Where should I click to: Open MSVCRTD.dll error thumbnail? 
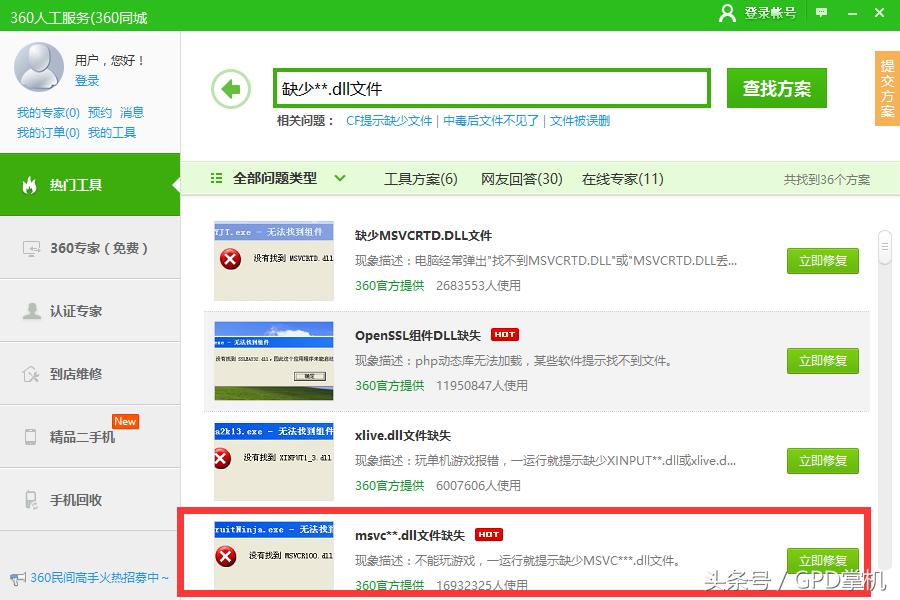coord(274,261)
